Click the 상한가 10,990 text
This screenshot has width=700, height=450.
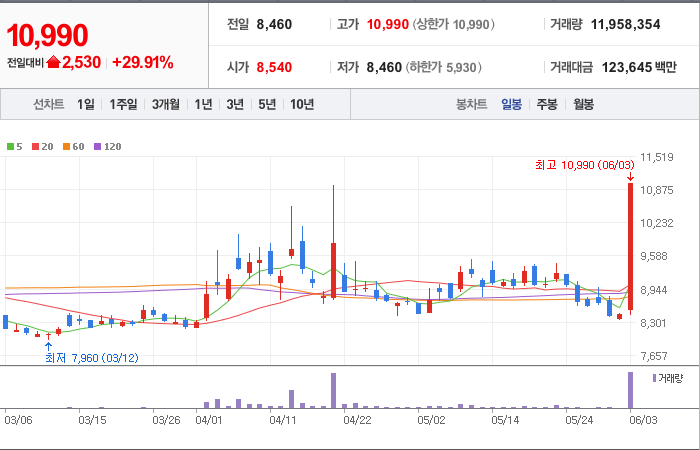pos(454,24)
